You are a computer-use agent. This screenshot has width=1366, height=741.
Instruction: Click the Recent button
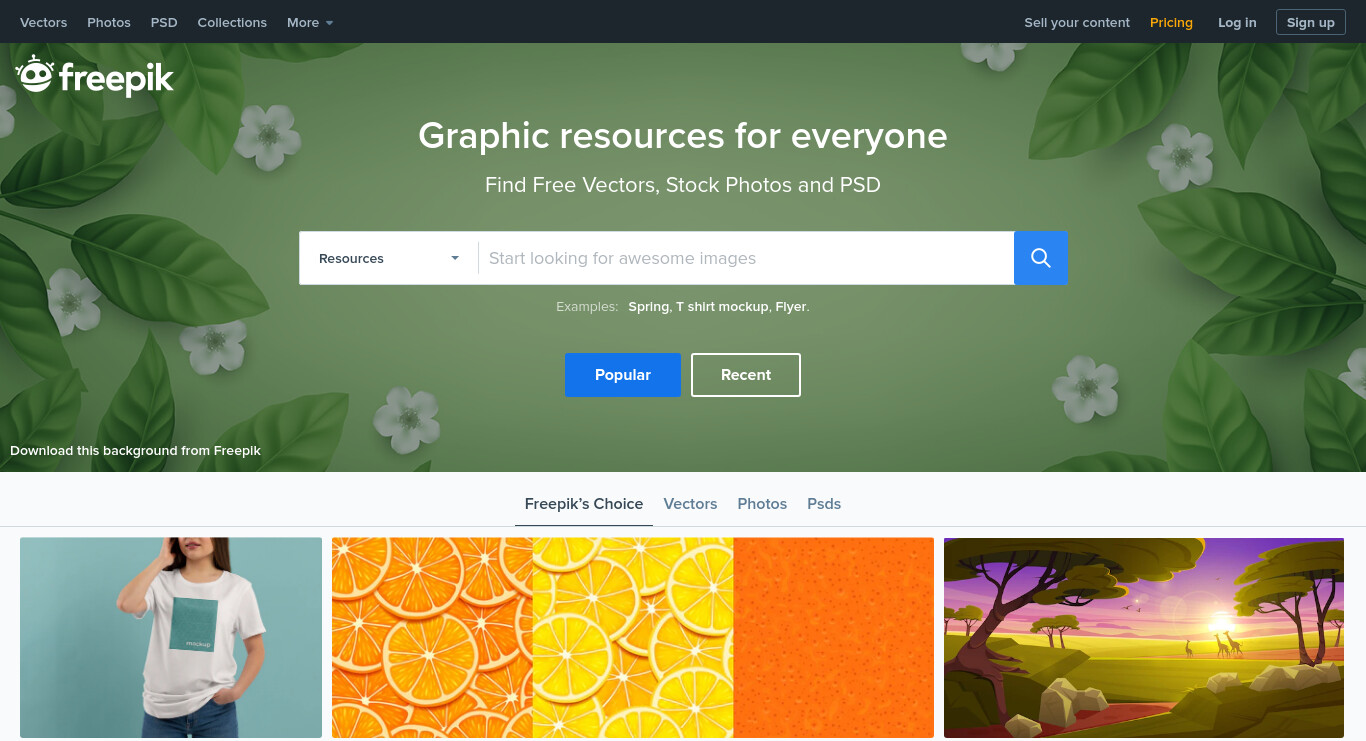coord(746,375)
